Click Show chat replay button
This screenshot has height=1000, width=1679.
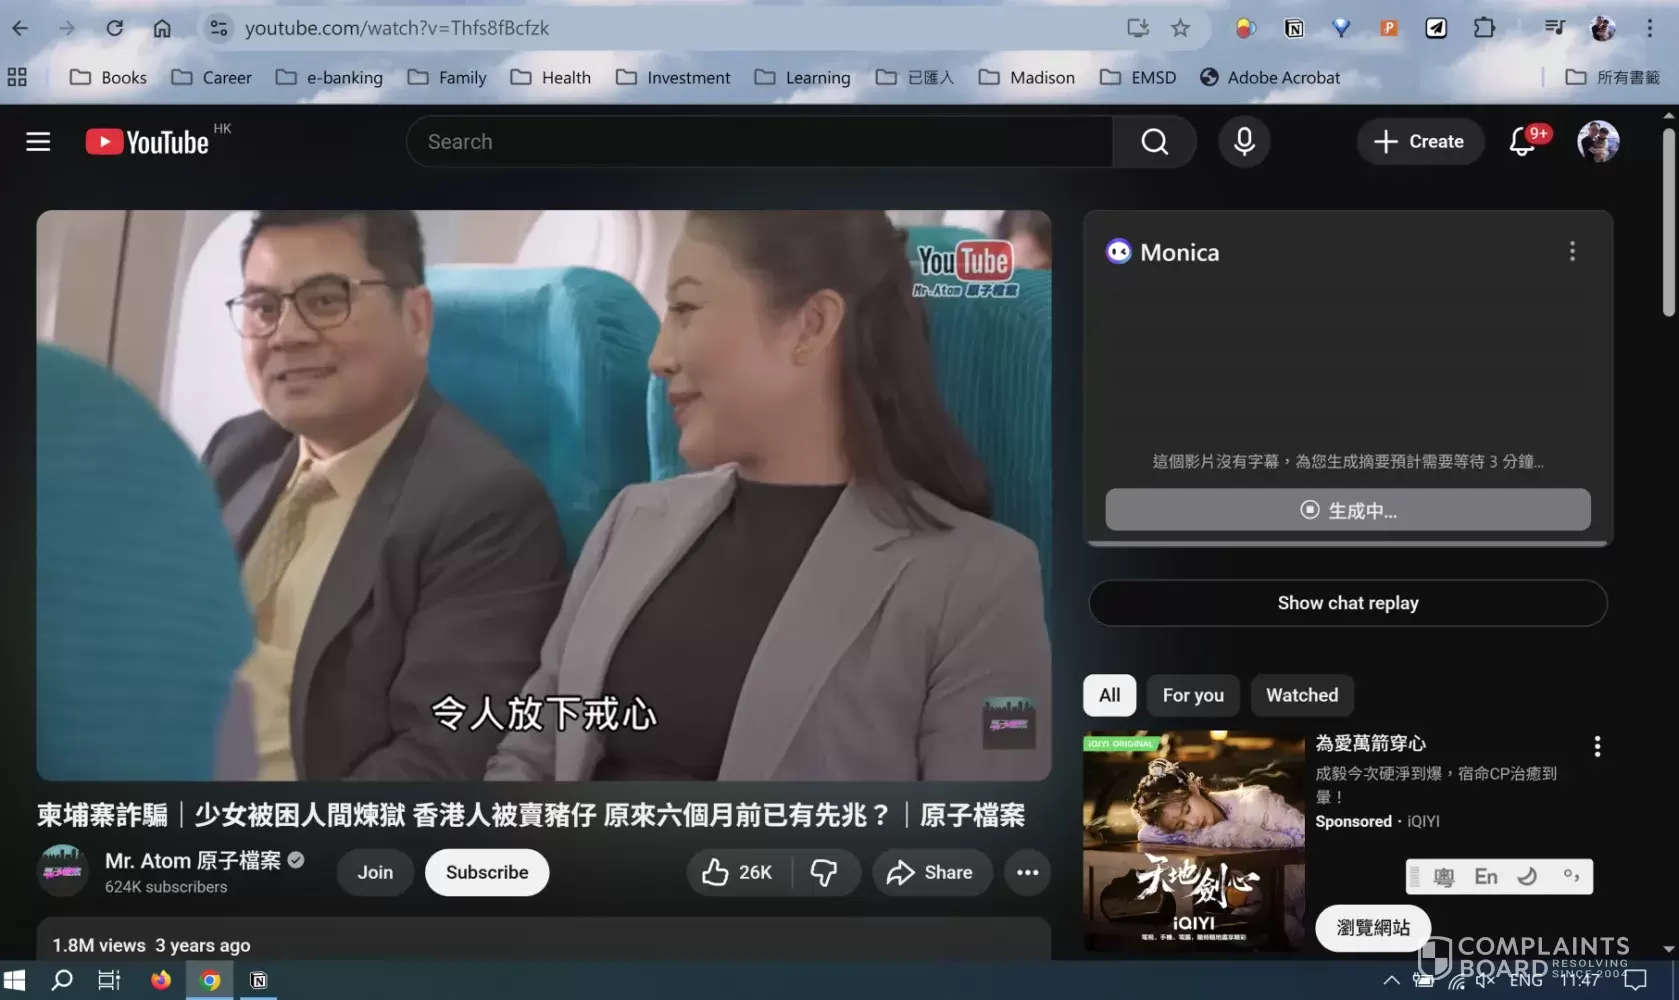(1347, 603)
